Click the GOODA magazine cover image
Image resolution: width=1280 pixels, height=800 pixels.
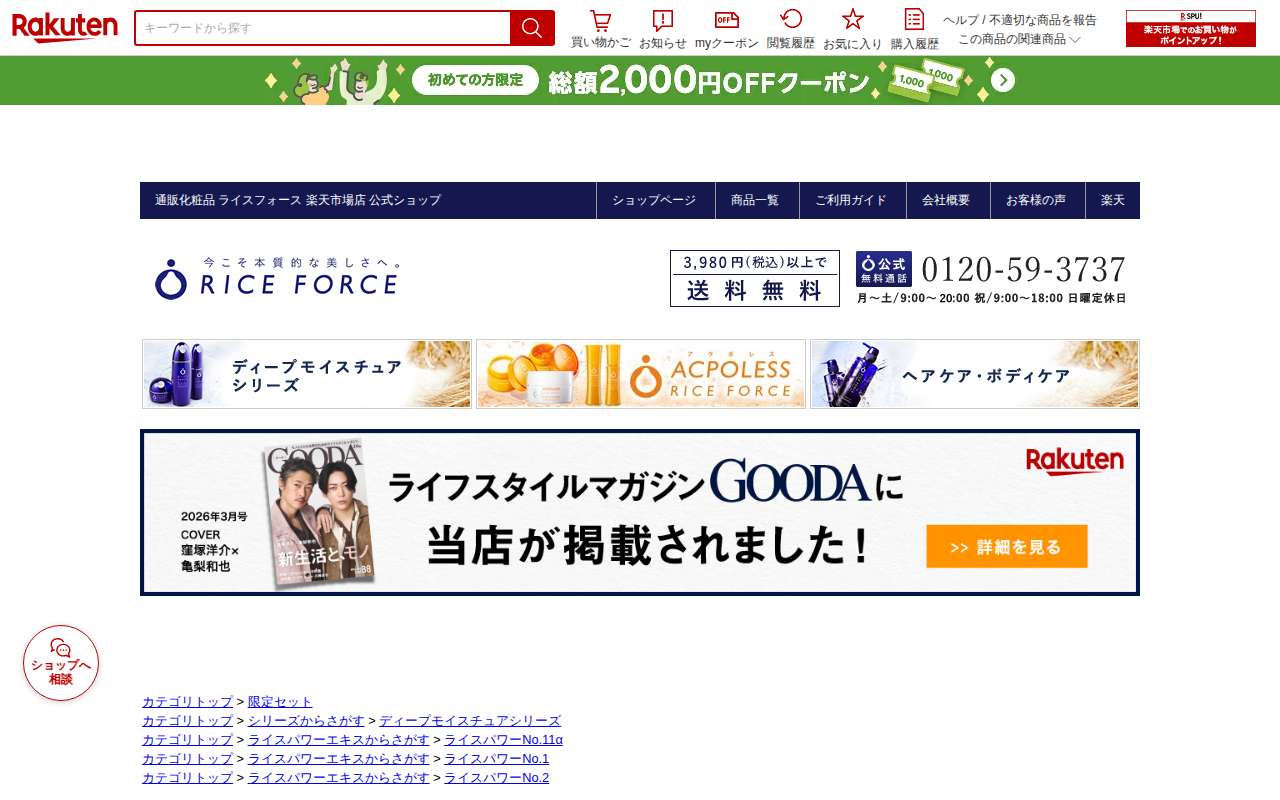tap(320, 513)
